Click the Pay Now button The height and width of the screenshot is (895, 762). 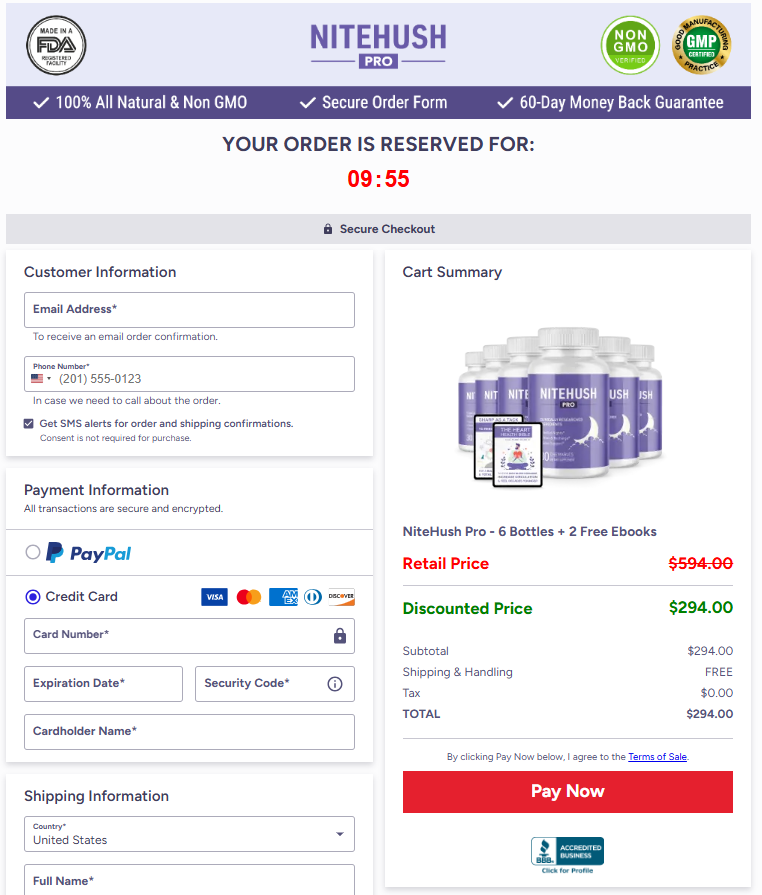click(x=567, y=791)
